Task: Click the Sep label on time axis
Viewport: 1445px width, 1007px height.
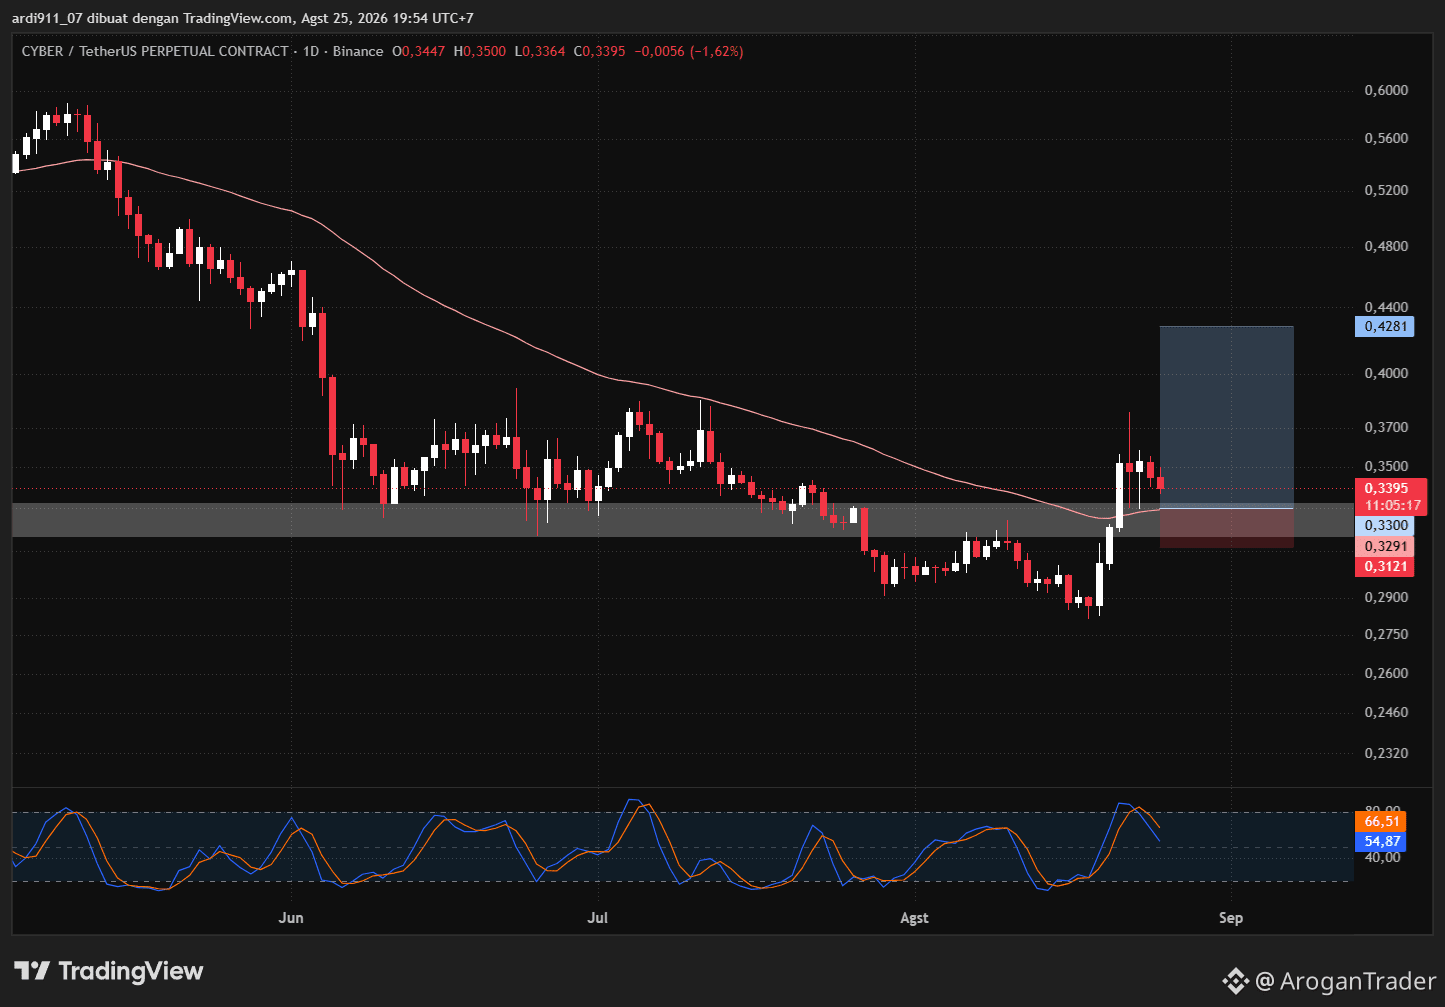Action: tap(1231, 918)
